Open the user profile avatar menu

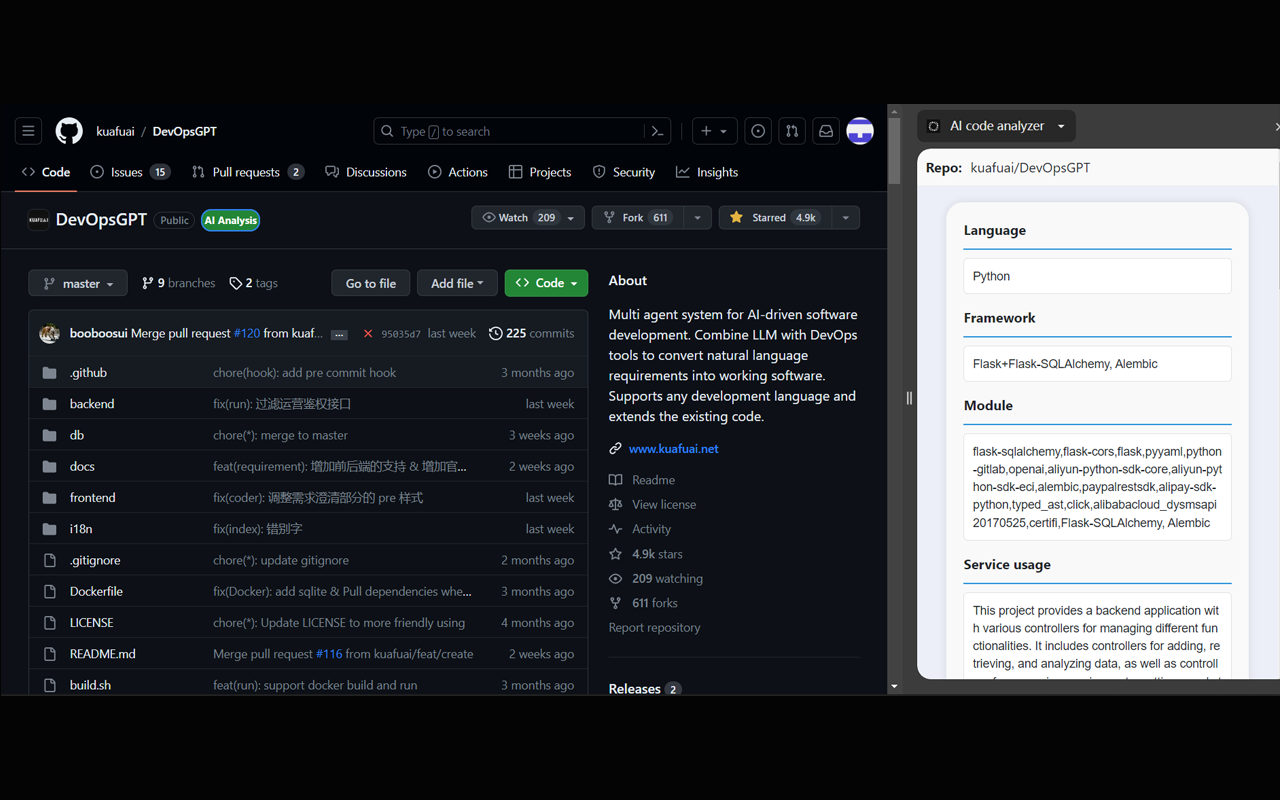coord(860,131)
